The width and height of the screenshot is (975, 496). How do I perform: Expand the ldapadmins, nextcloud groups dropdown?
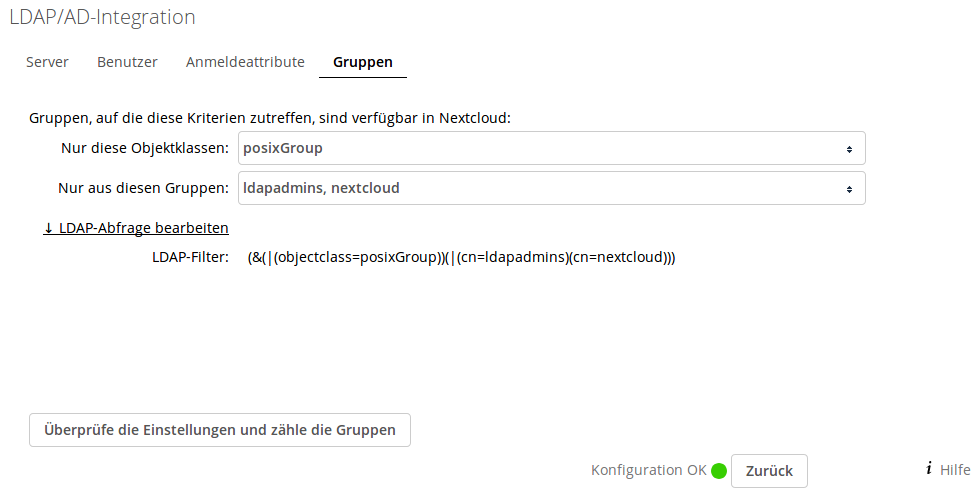point(551,188)
